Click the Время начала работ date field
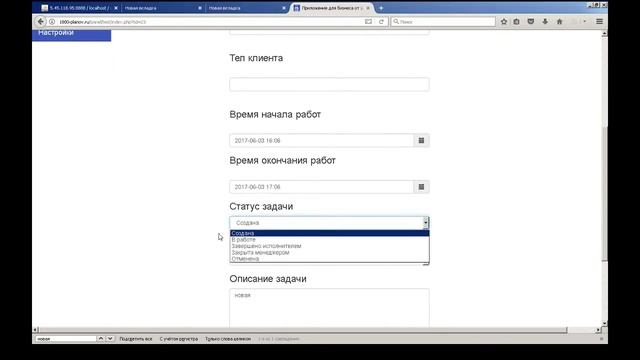Screen dimensions: 640x360 pyautogui.click(x=322, y=140)
